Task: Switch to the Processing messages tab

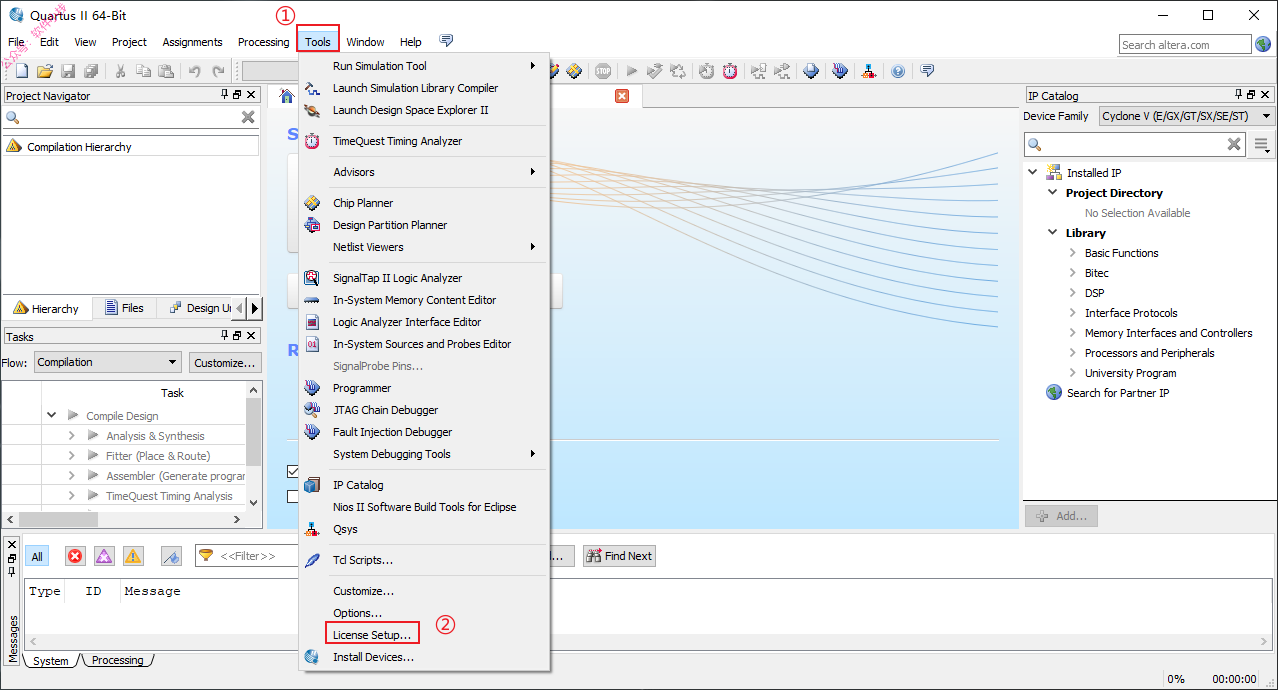Action: pos(118,660)
